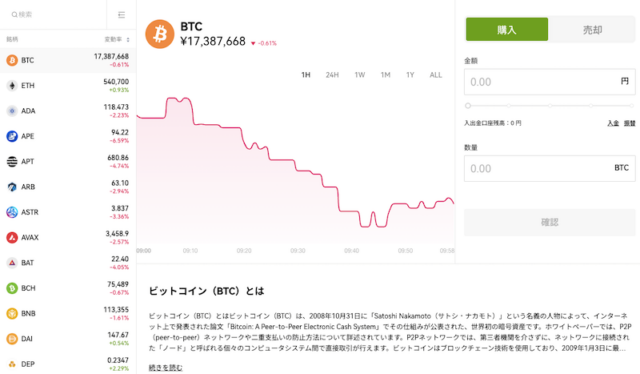The width and height of the screenshot is (640, 374).
Task: Select the 24H chart range tab
Action: [332, 75]
